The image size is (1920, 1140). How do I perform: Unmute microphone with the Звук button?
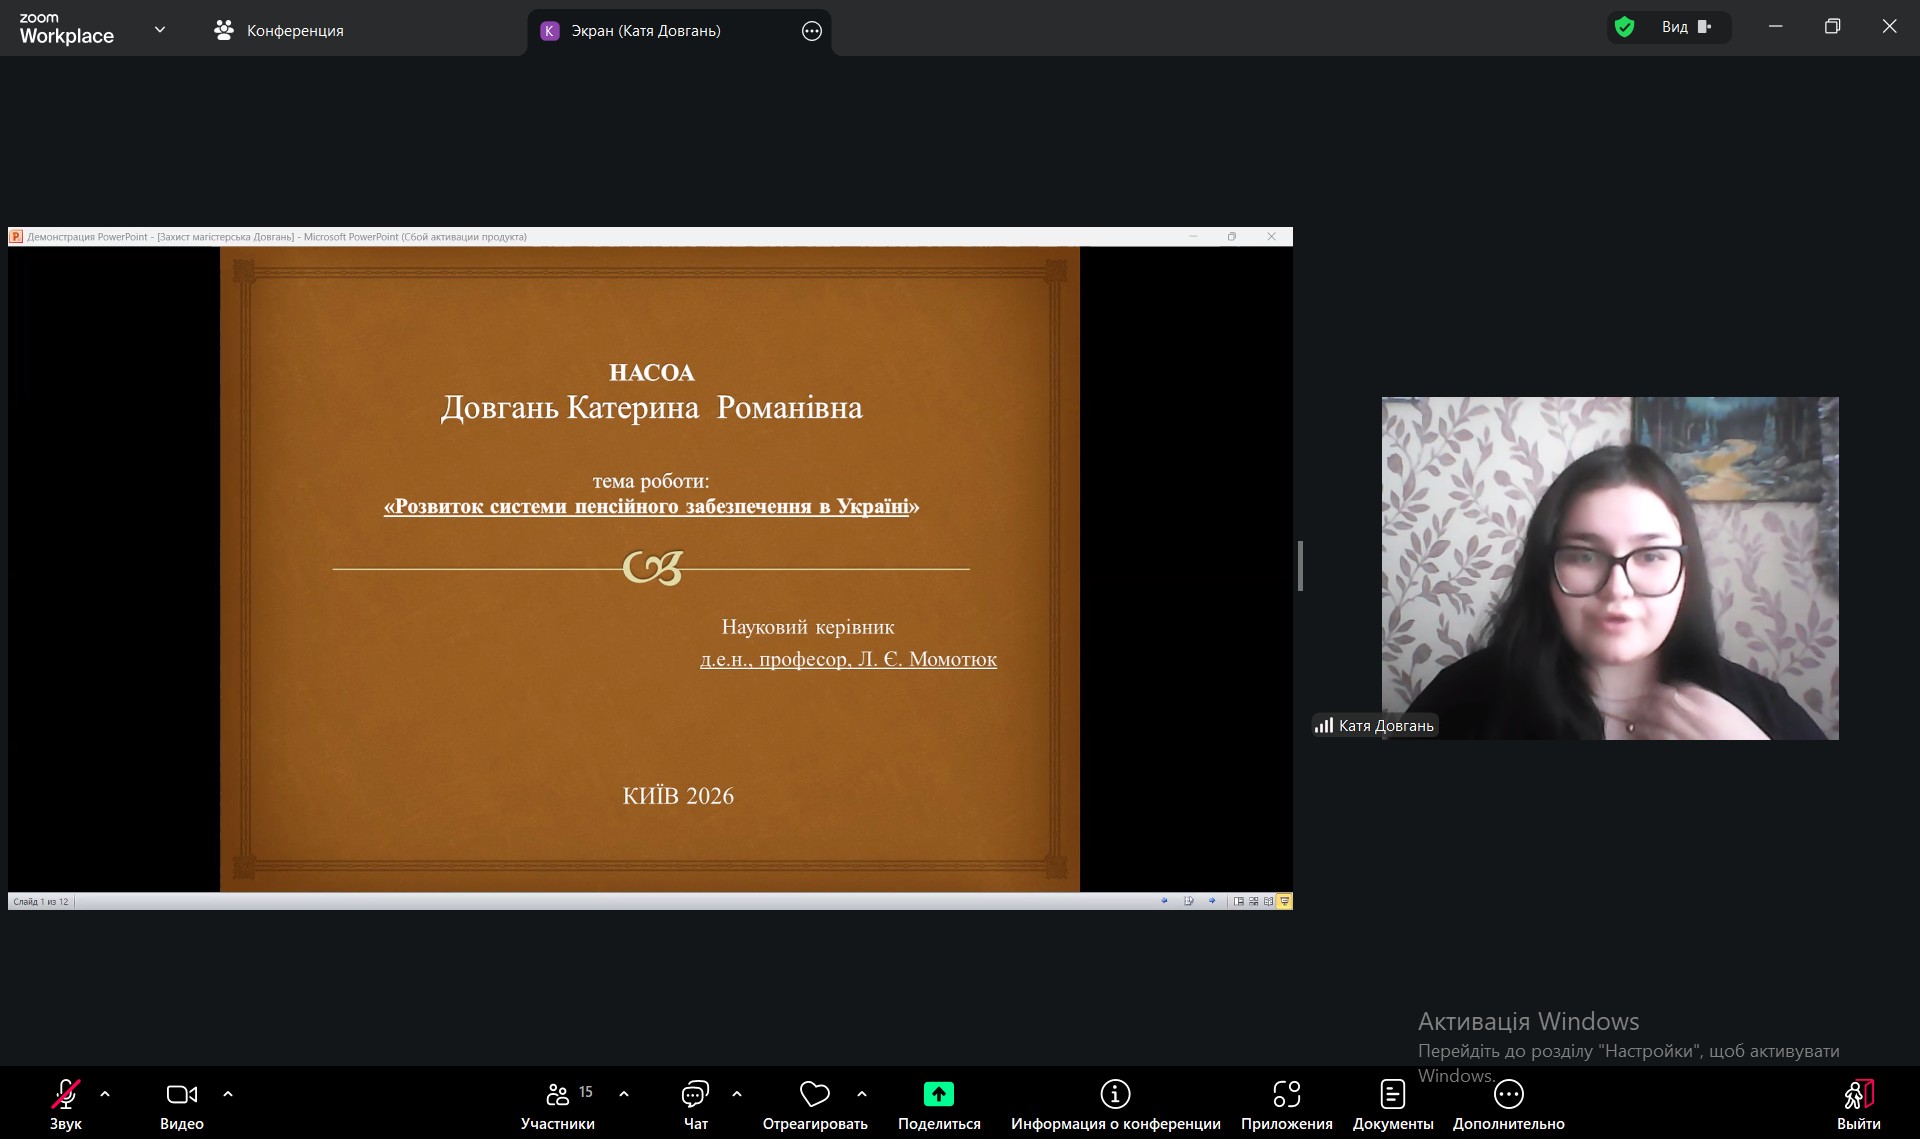[66, 1095]
